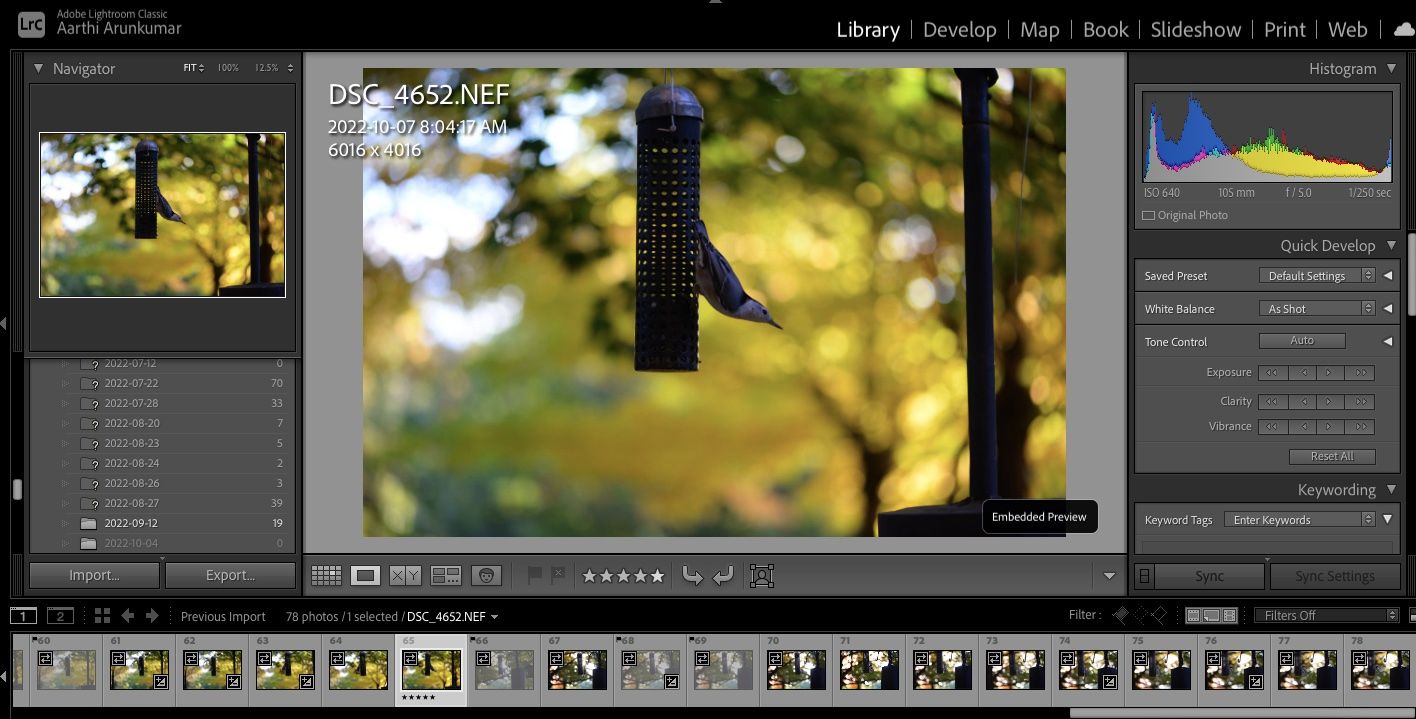Decrease Clarity by large step

point(1272,402)
